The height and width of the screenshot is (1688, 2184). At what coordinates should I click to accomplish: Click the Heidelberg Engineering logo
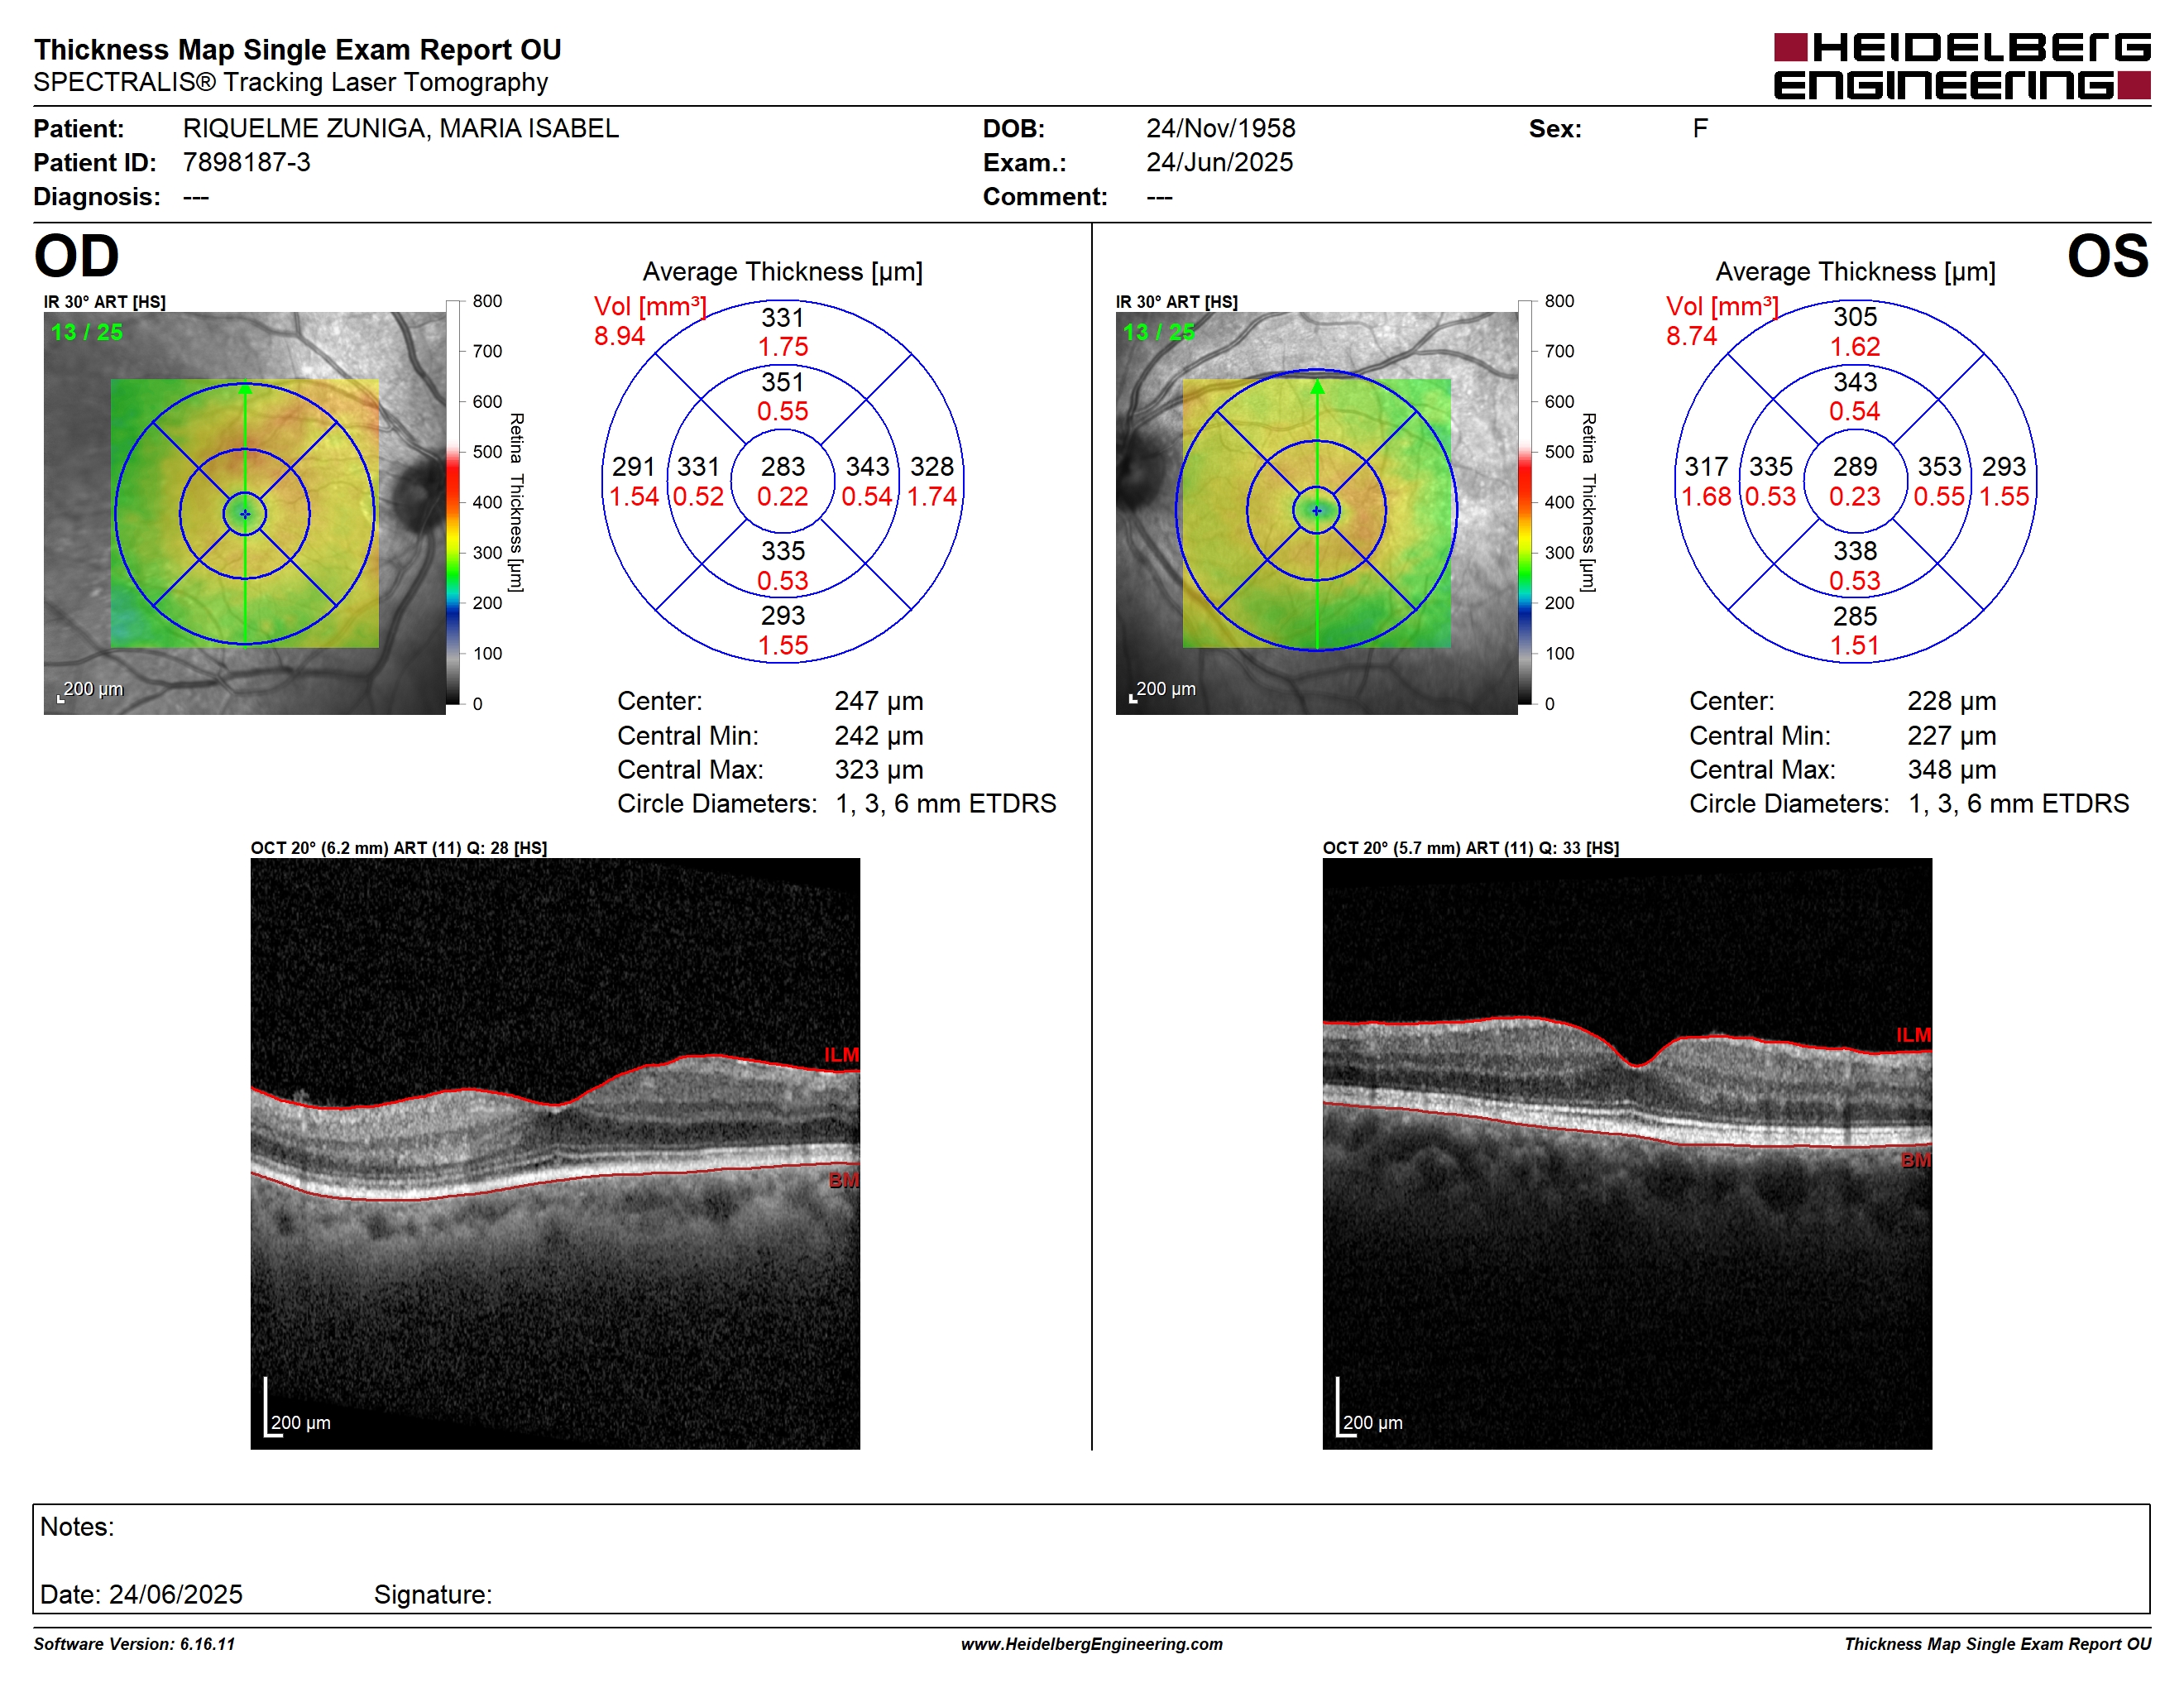click(1962, 66)
